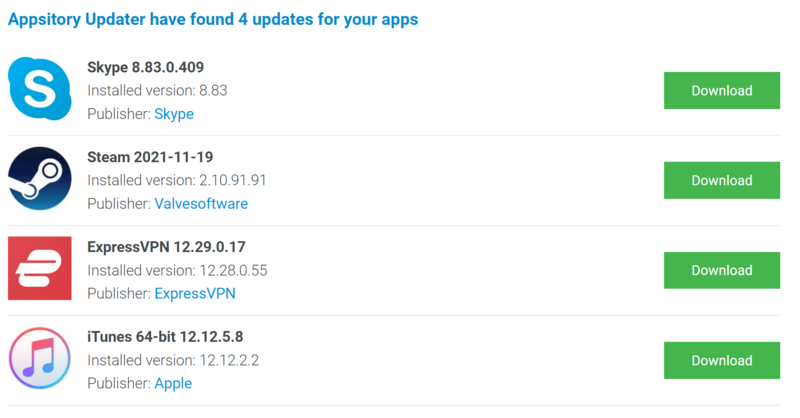Click the Skype app icon
This screenshot has height=418, width=800.
[x=40, y=89]
